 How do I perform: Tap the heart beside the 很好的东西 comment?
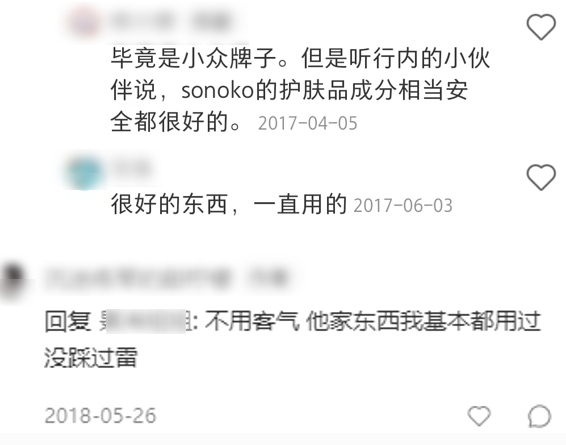tap(541, 177)
